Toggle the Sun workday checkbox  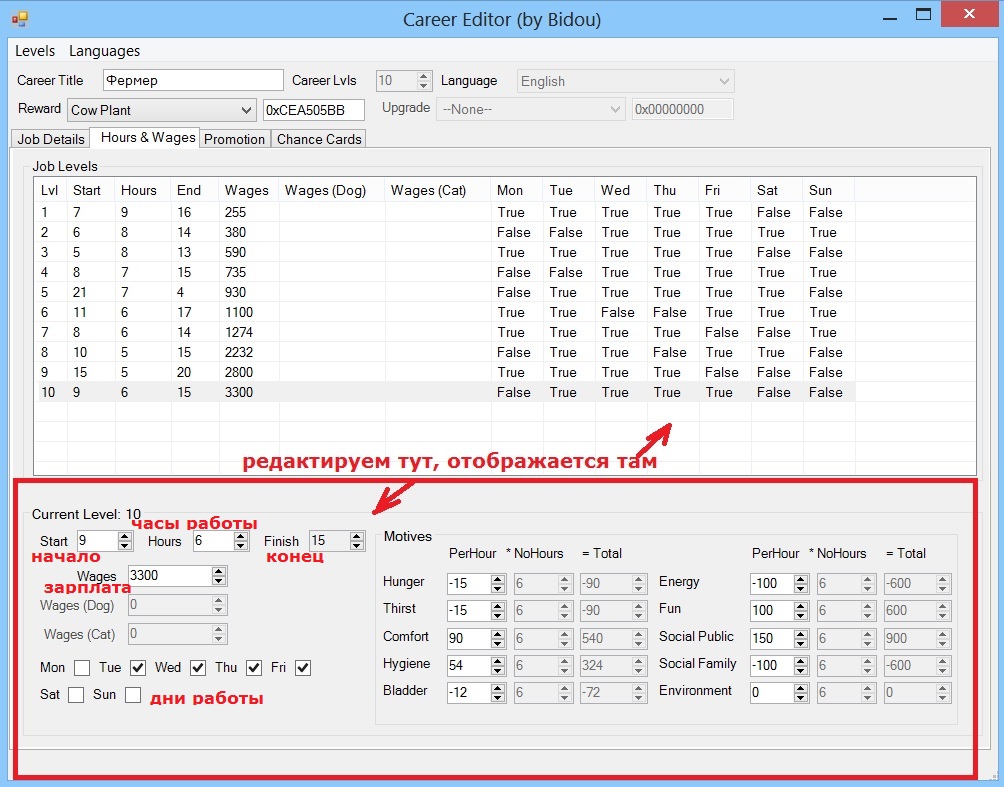point(133,695)
